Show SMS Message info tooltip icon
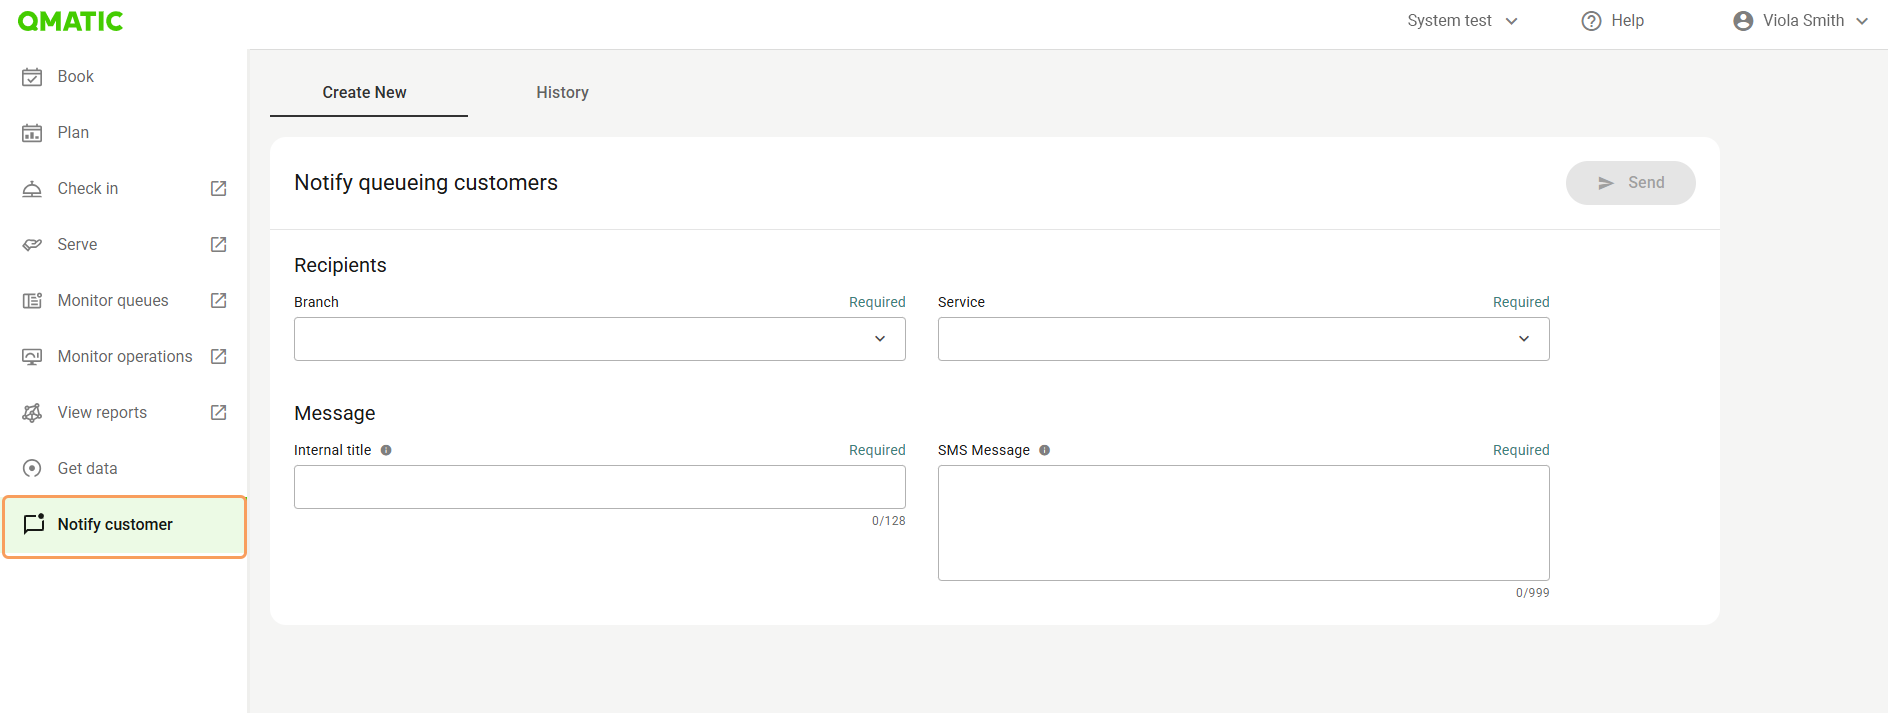The image size is (1888, 713). 1044,451
